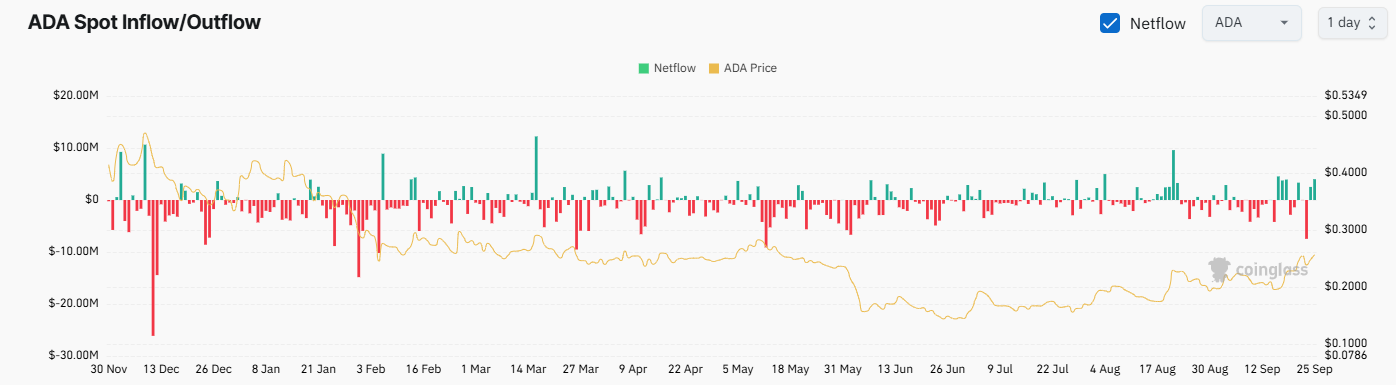Click the 22 Jul date label
Screen dimensions: 1396x385
[1052, 370]
